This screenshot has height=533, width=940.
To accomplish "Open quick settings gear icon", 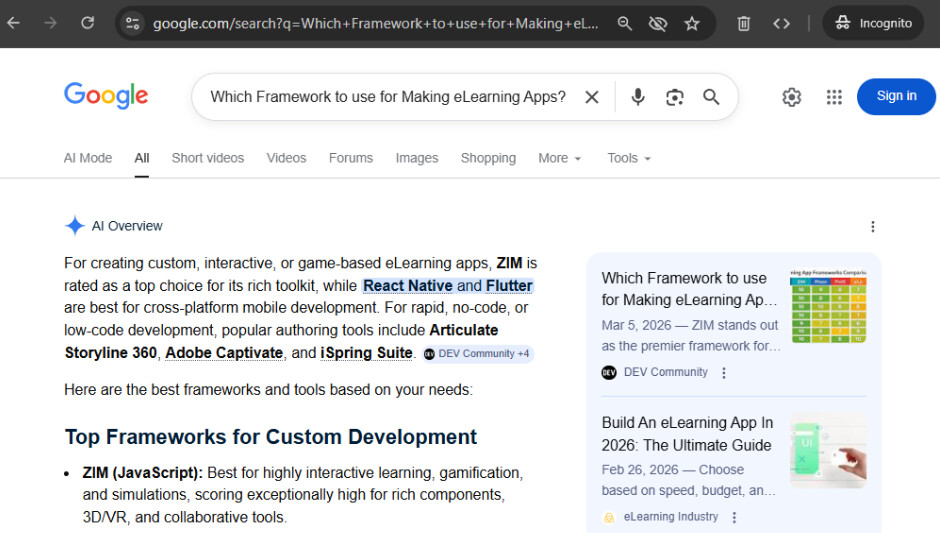I will click(x=792, y=97).
